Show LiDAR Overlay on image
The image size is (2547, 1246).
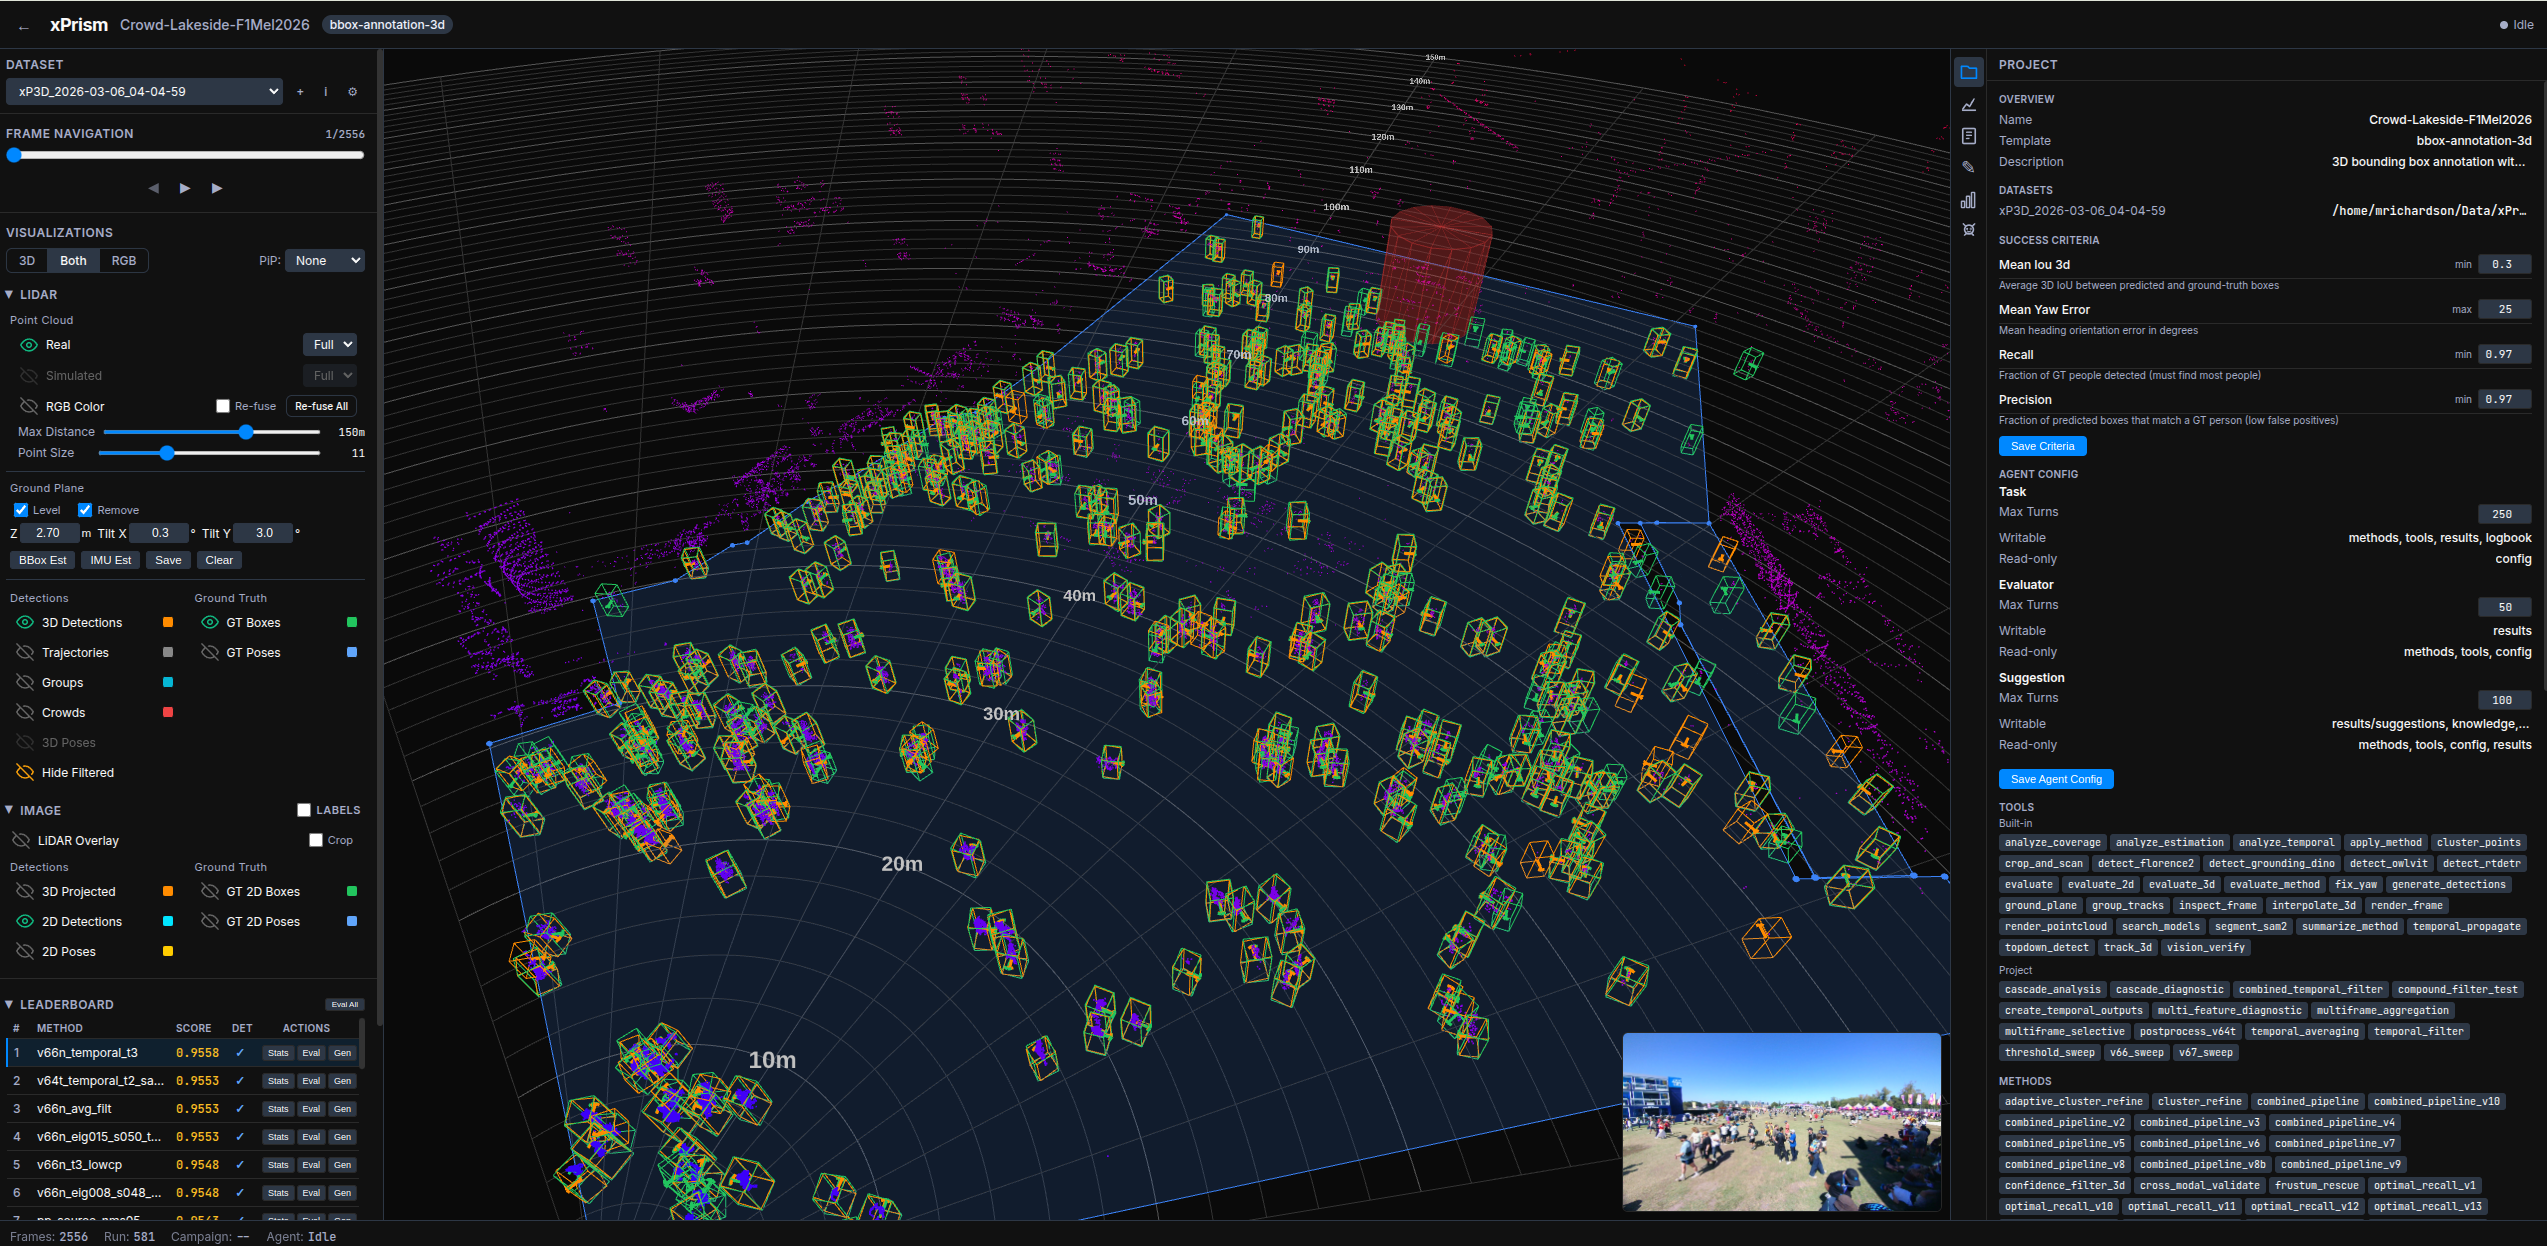tap(21, 841)
